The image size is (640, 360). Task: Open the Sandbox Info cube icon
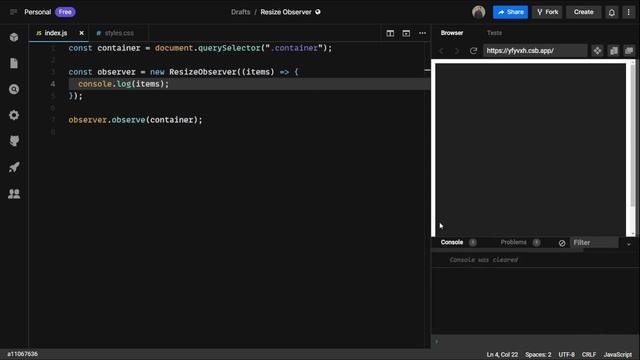(x=14, y=37)
